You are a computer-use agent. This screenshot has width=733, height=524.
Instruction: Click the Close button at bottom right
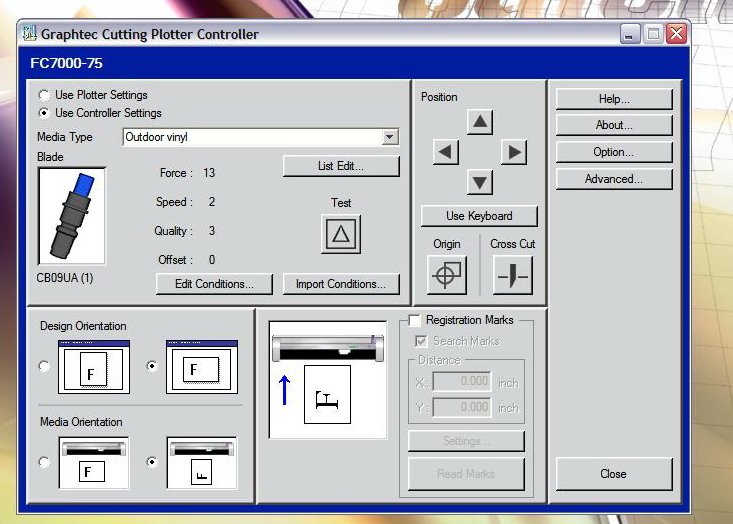click(614, 474)
